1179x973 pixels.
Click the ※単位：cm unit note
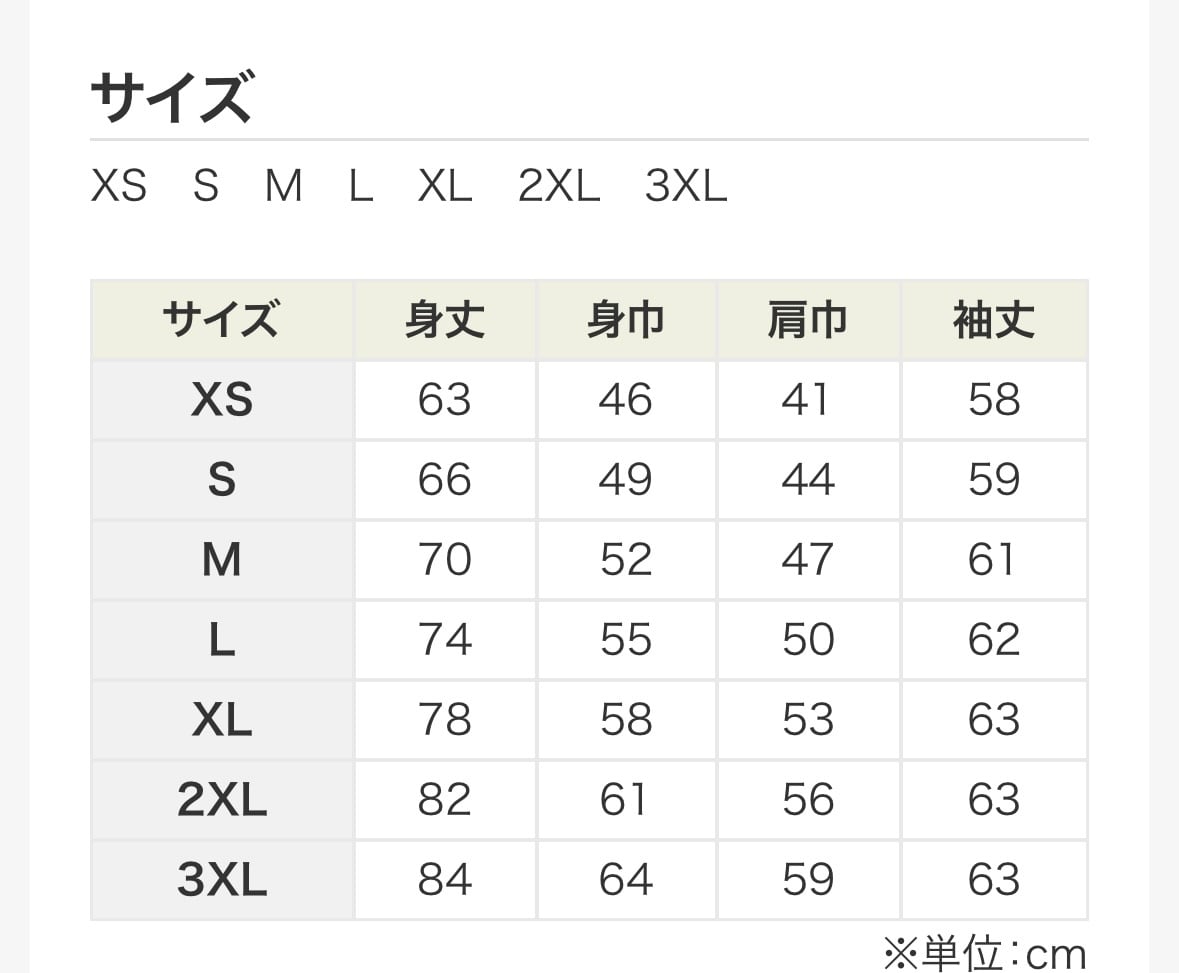(x=984, y=954)
